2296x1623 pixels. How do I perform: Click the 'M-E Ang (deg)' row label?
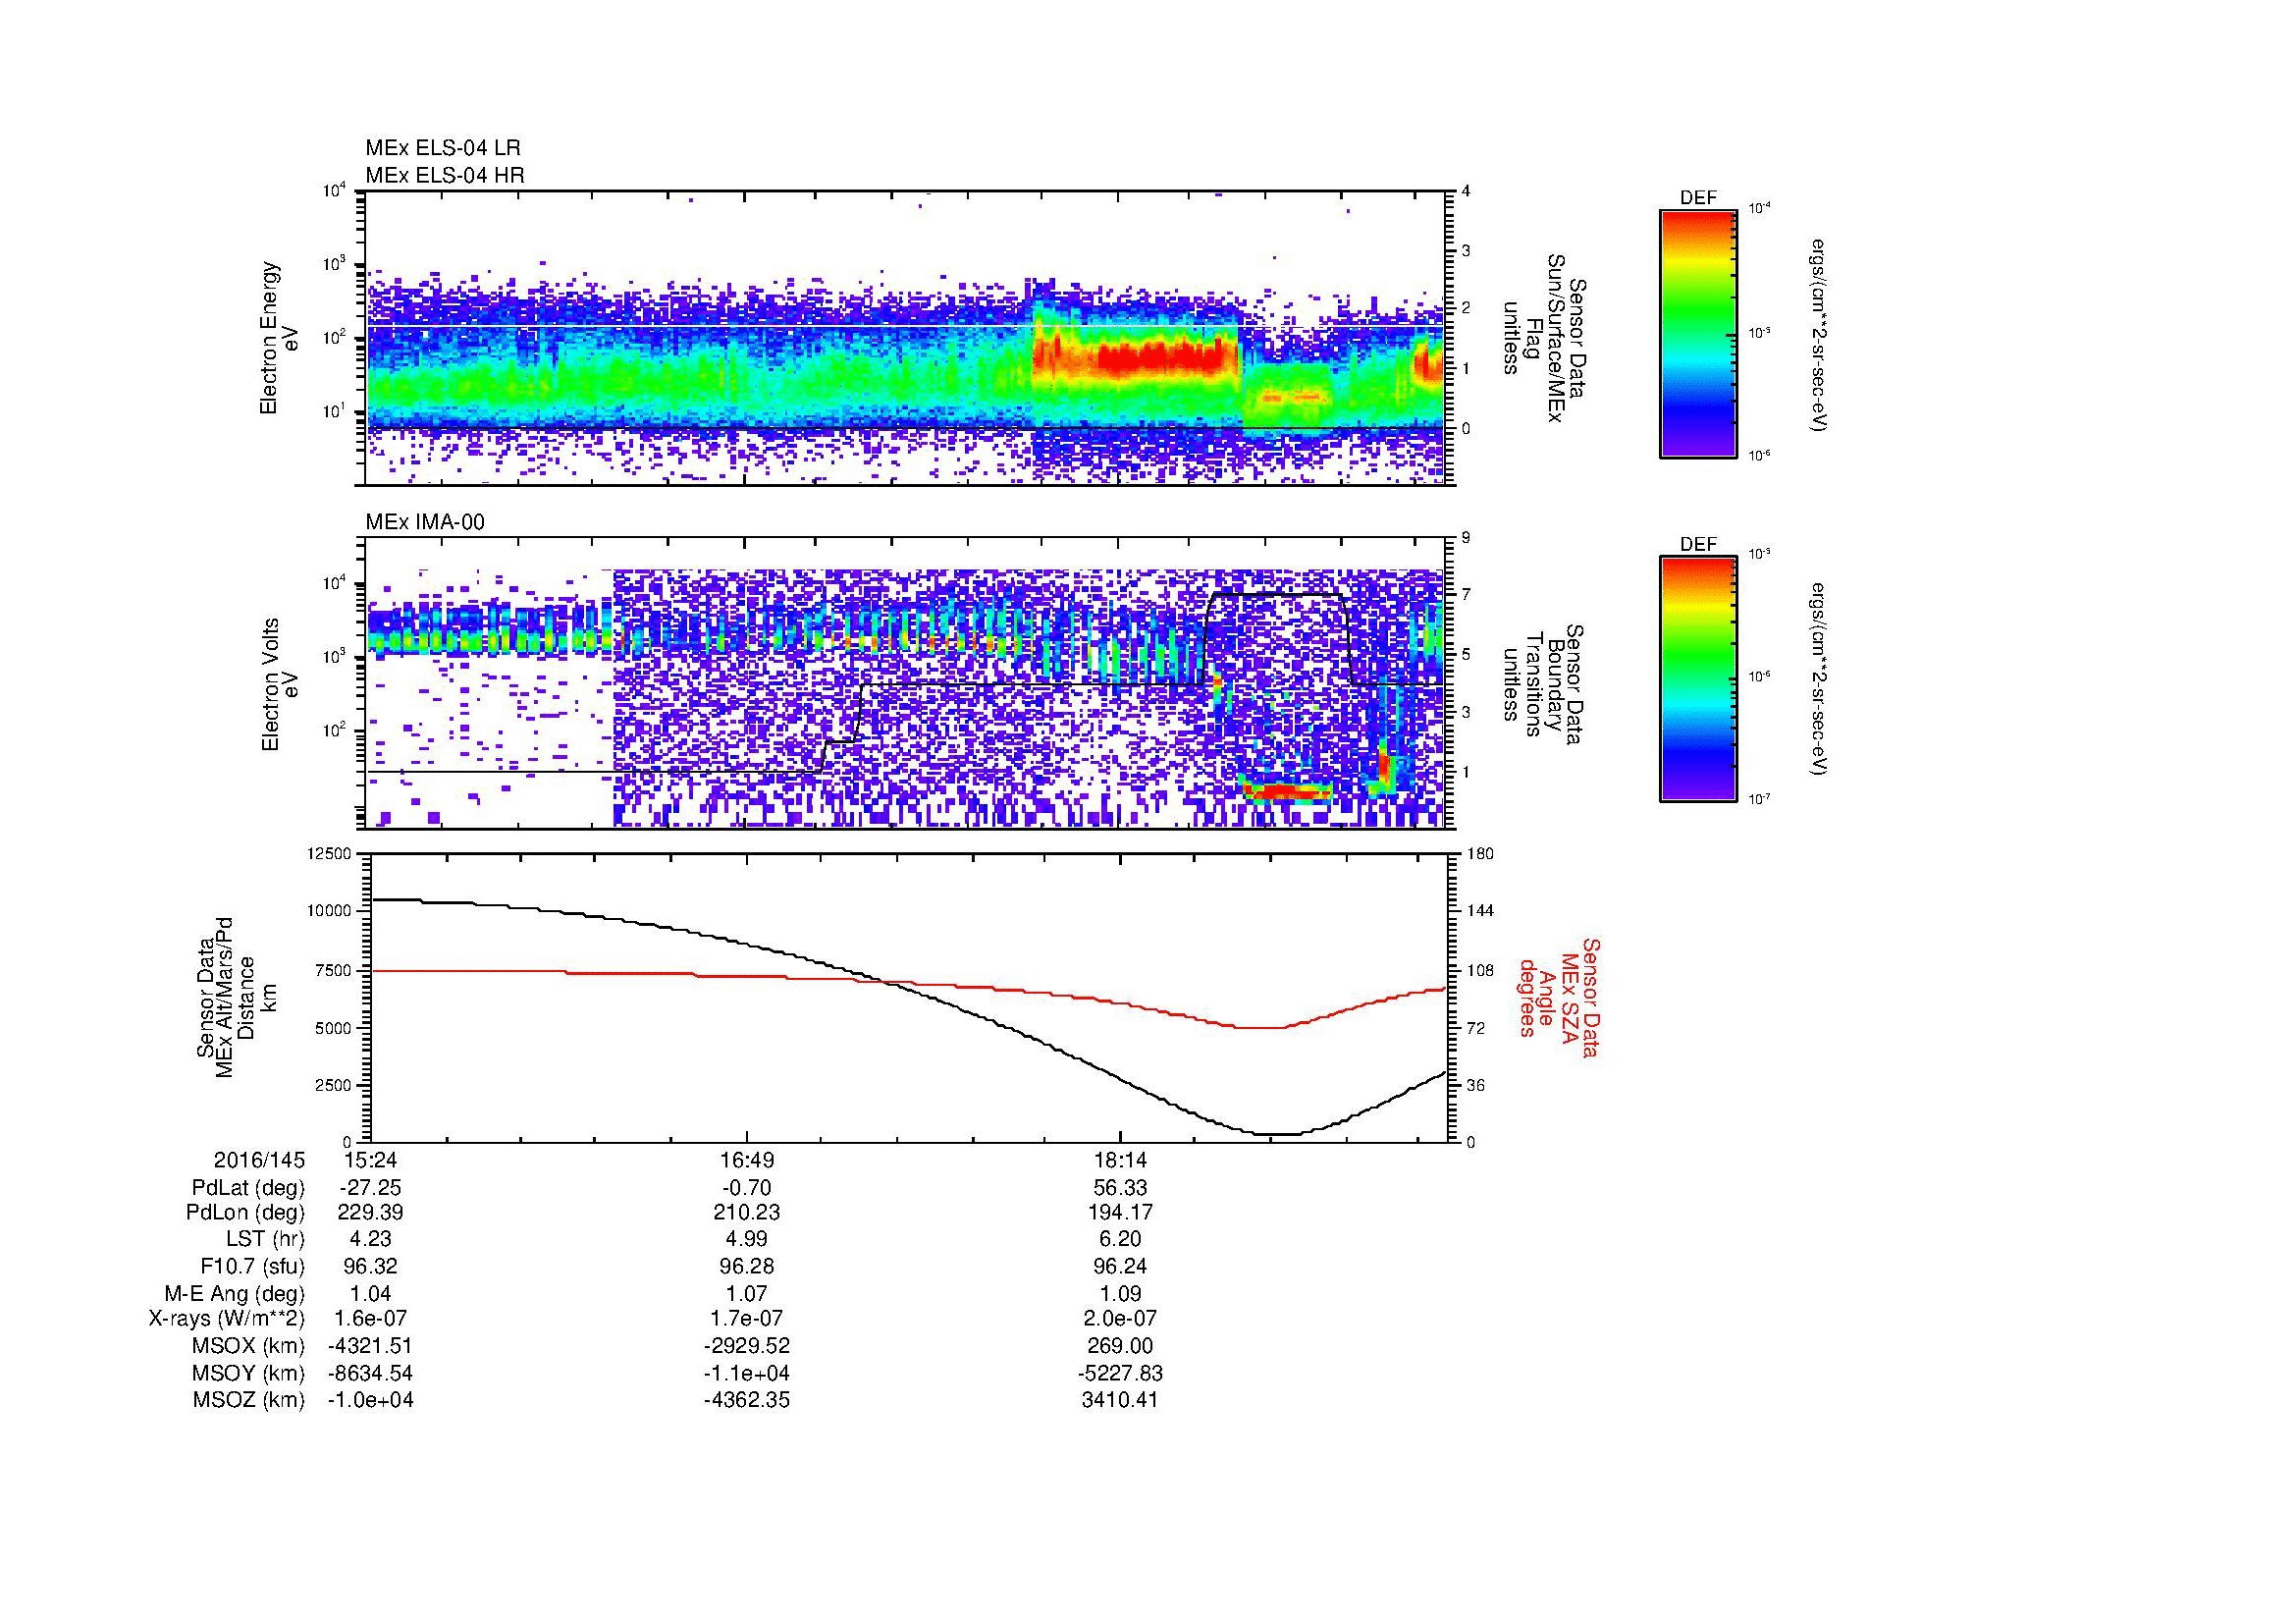[234, 1293]
